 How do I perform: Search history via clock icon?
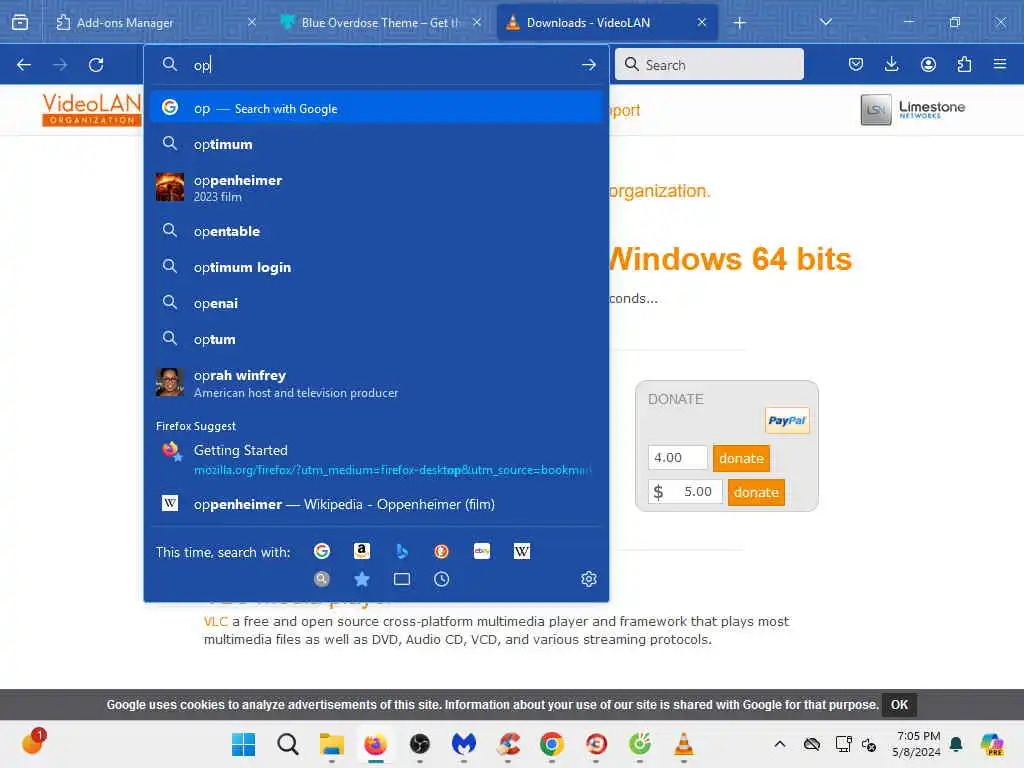point(441,579)
